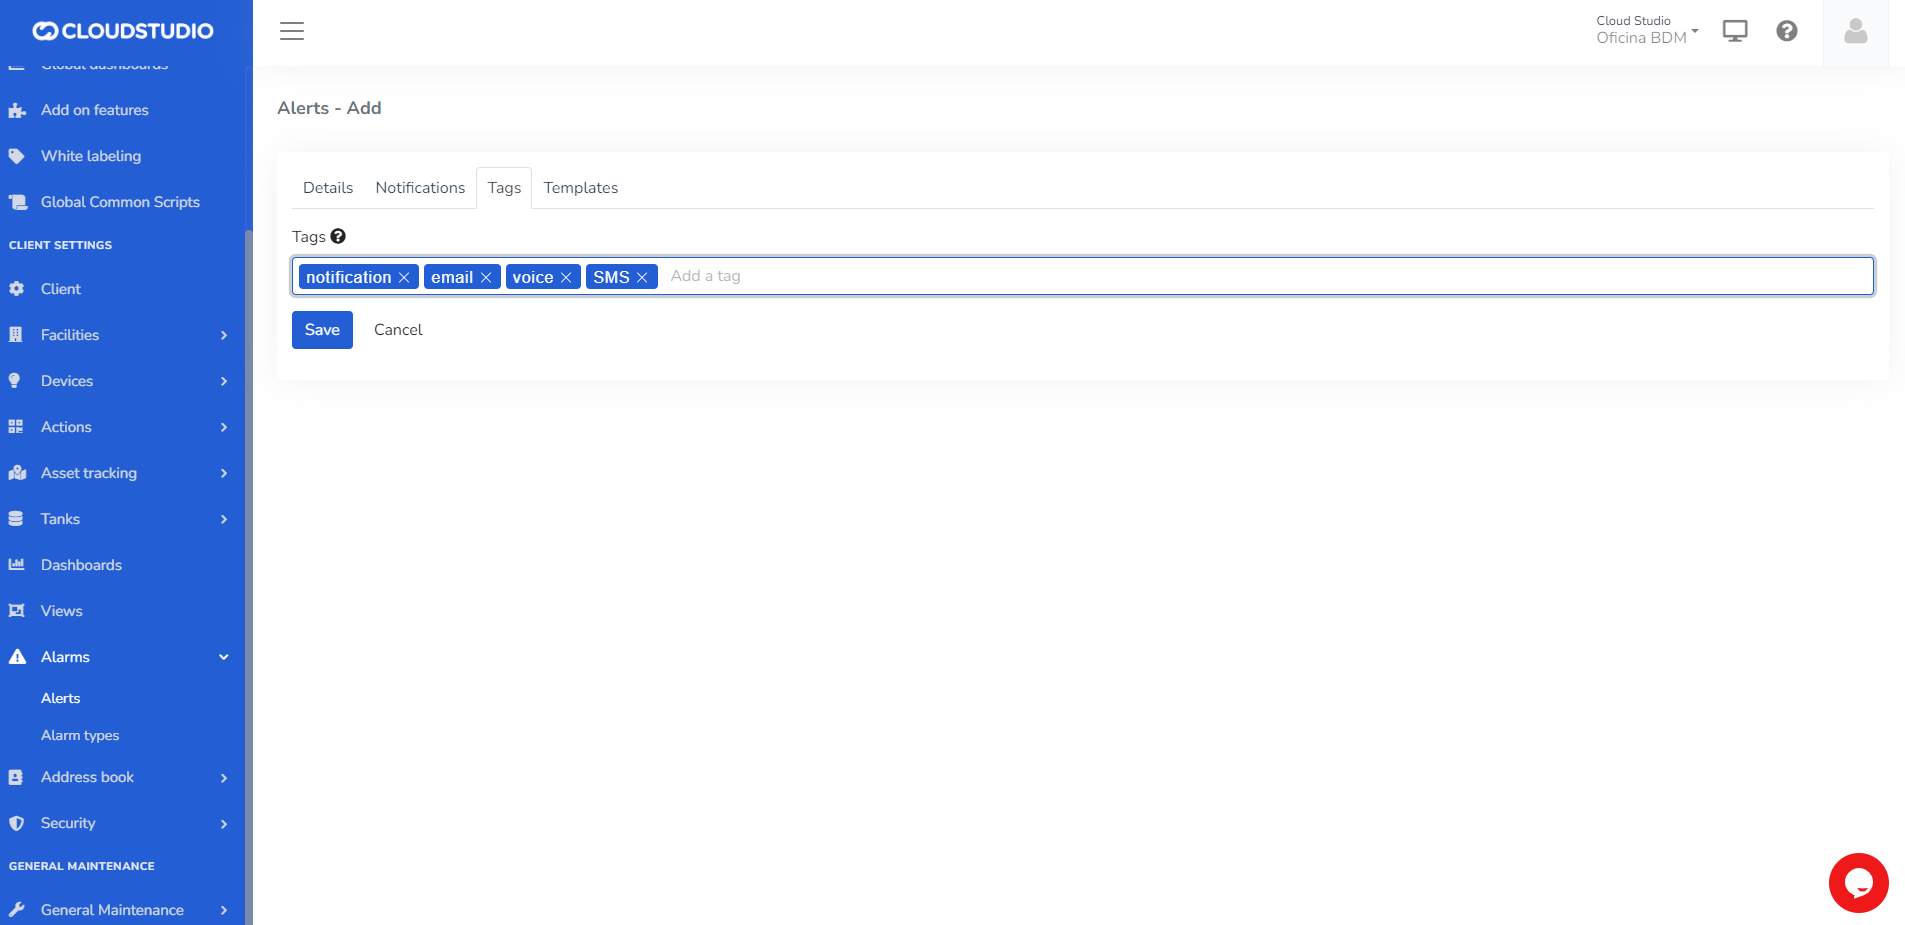The image size is (1905, 925).
Task: Switch to the Notifications tab
Action: click(420, 188)
